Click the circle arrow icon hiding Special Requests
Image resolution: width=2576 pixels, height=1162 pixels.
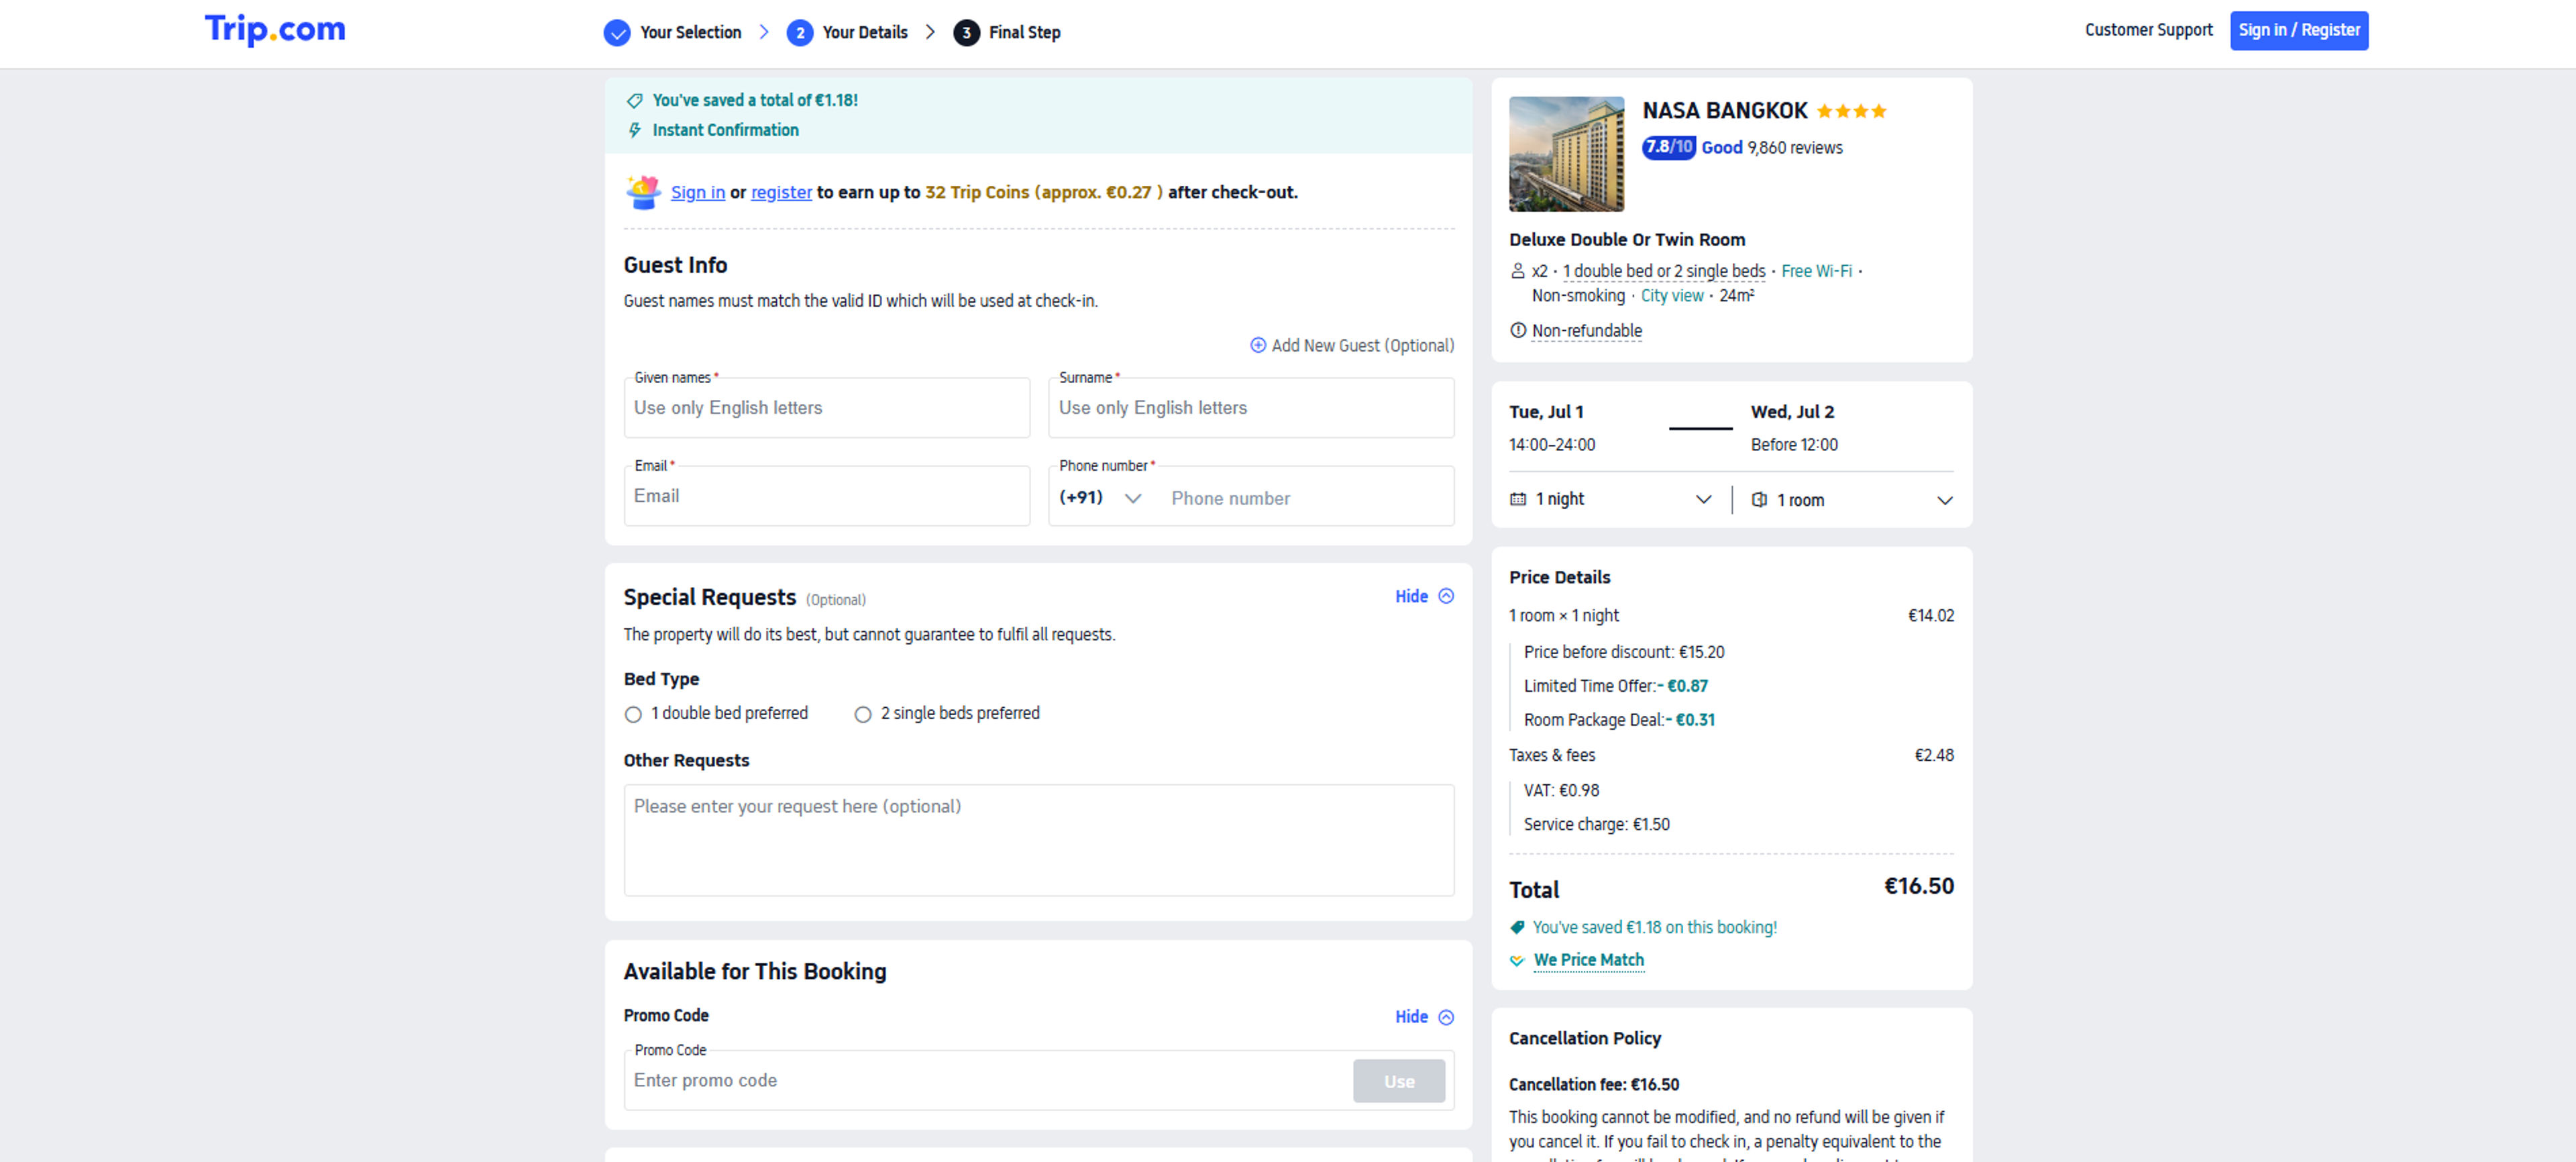1446,596
